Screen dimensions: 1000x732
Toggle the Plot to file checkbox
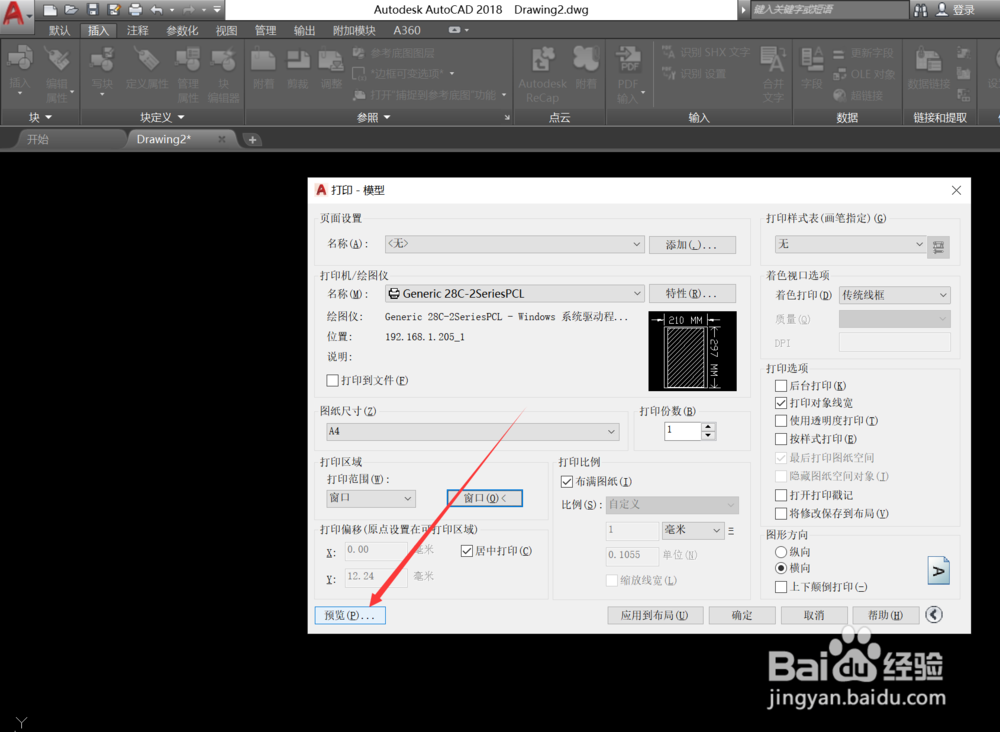tap(332, 381)
